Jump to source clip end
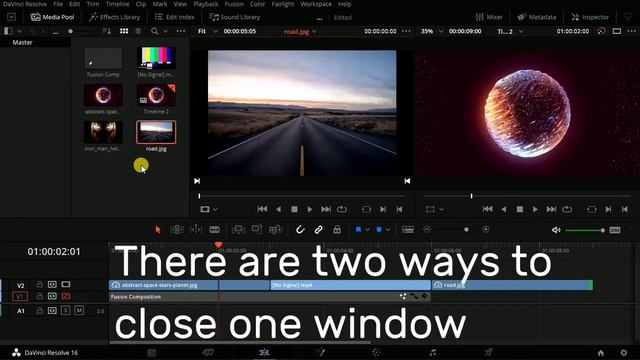This screenshot has height=360, width=640. pos(326,209)
